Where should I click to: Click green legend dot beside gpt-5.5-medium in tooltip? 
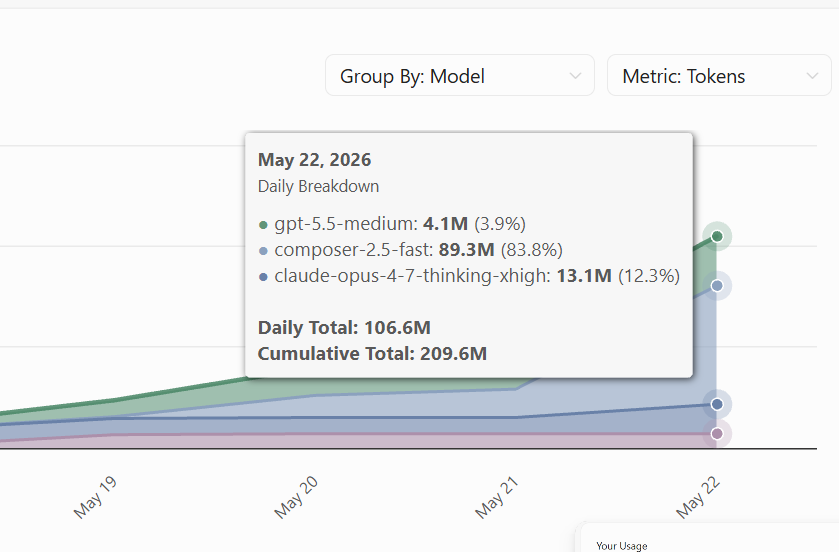pos(263,225)
